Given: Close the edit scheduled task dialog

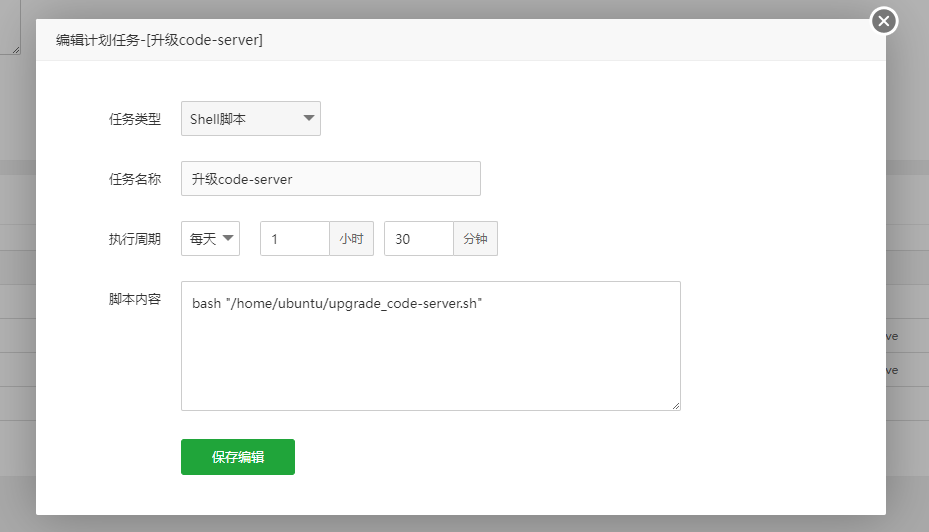Looking at the screenshot, I should point(883,21).
